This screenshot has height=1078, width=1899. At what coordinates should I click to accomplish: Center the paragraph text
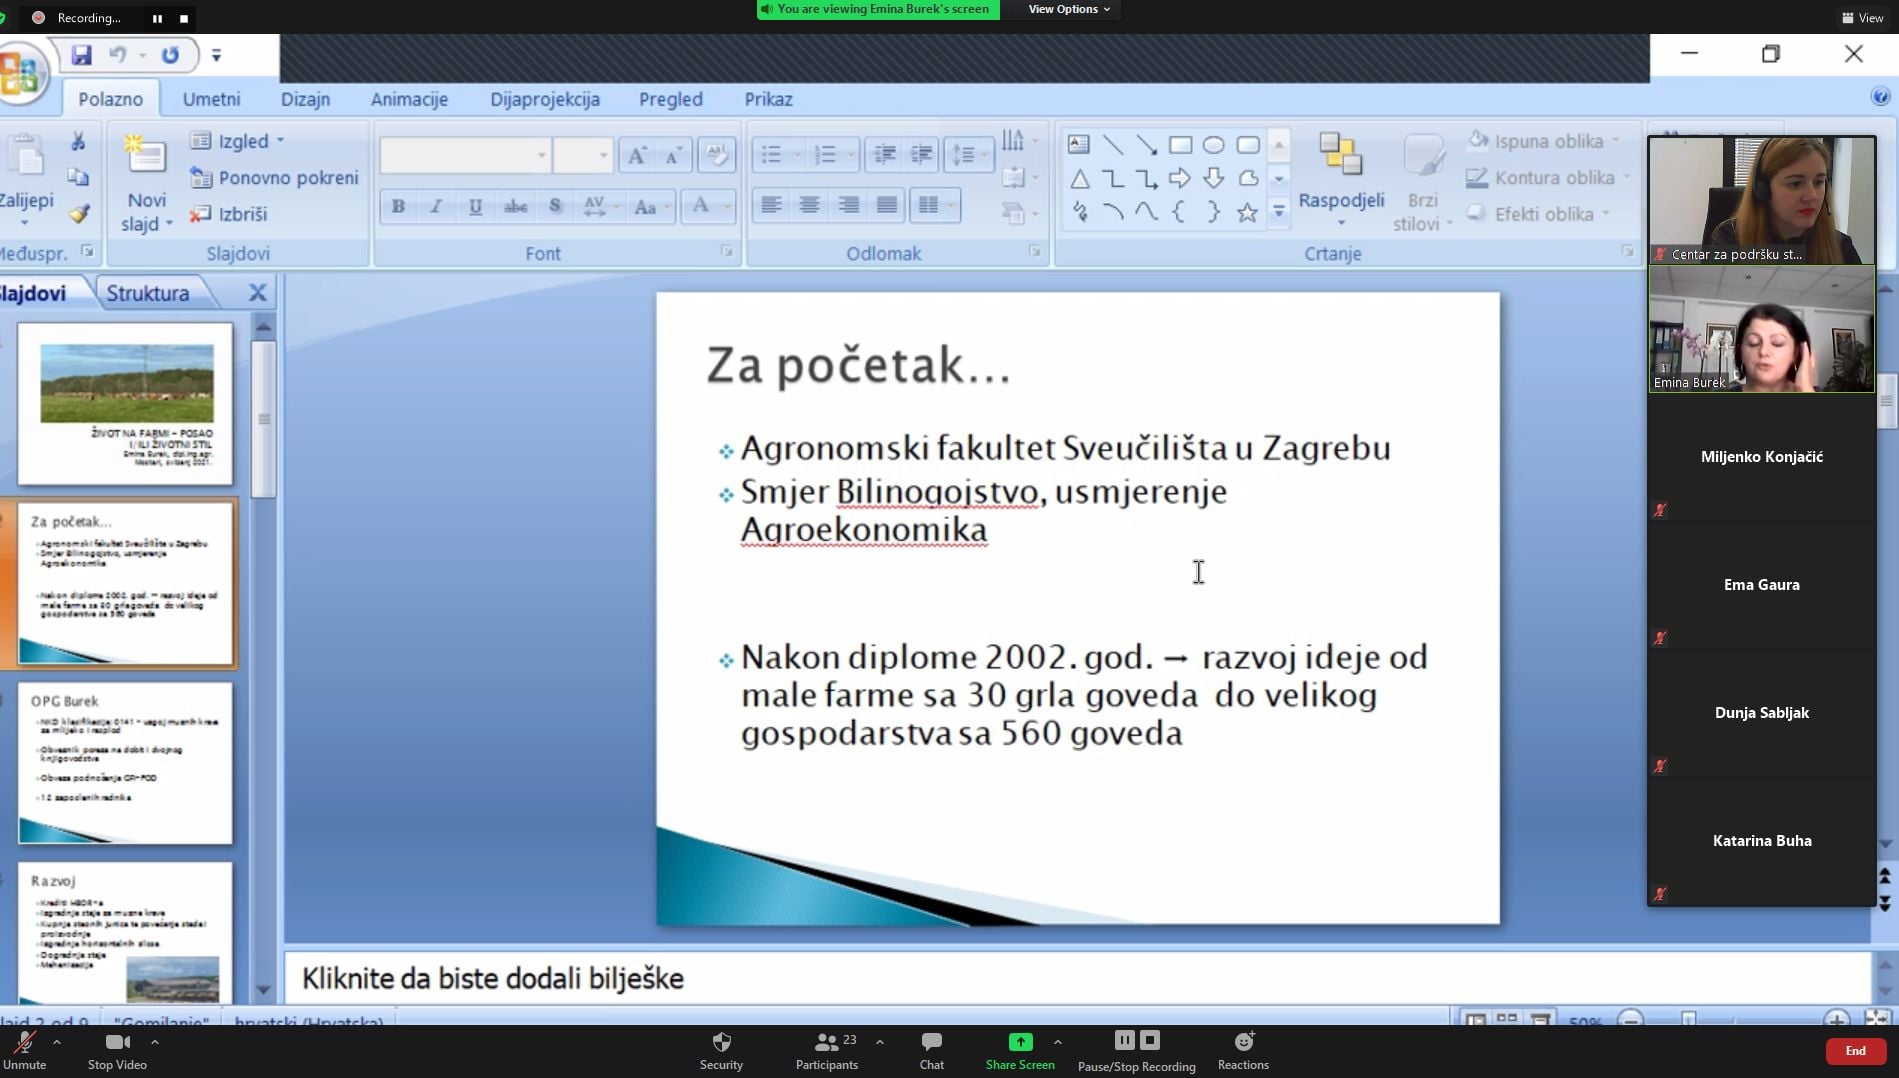pos(809,205)
